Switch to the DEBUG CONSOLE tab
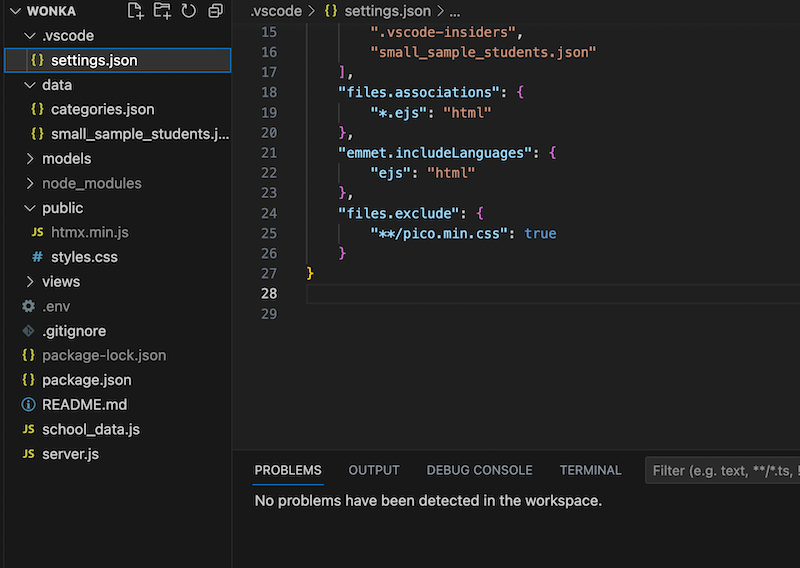Screen dimensions: 800x568 479,470
